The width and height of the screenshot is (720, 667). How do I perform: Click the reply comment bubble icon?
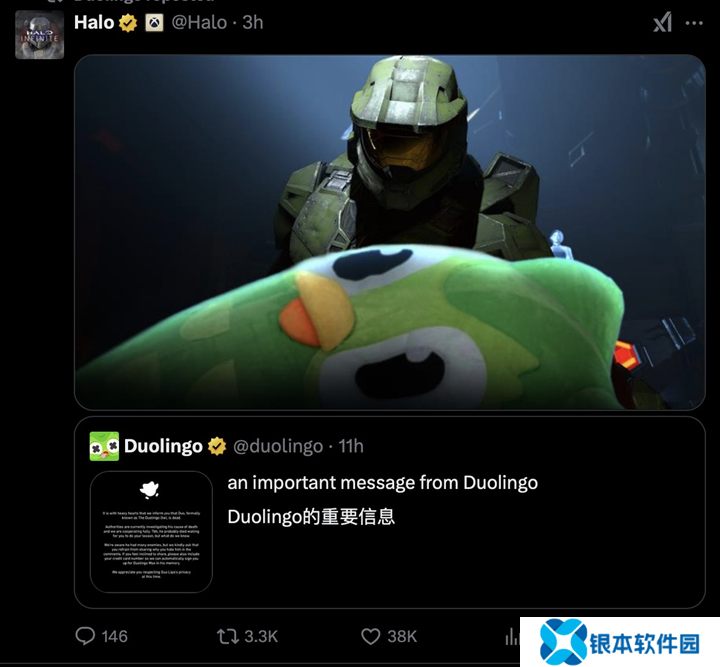point(85,636)
